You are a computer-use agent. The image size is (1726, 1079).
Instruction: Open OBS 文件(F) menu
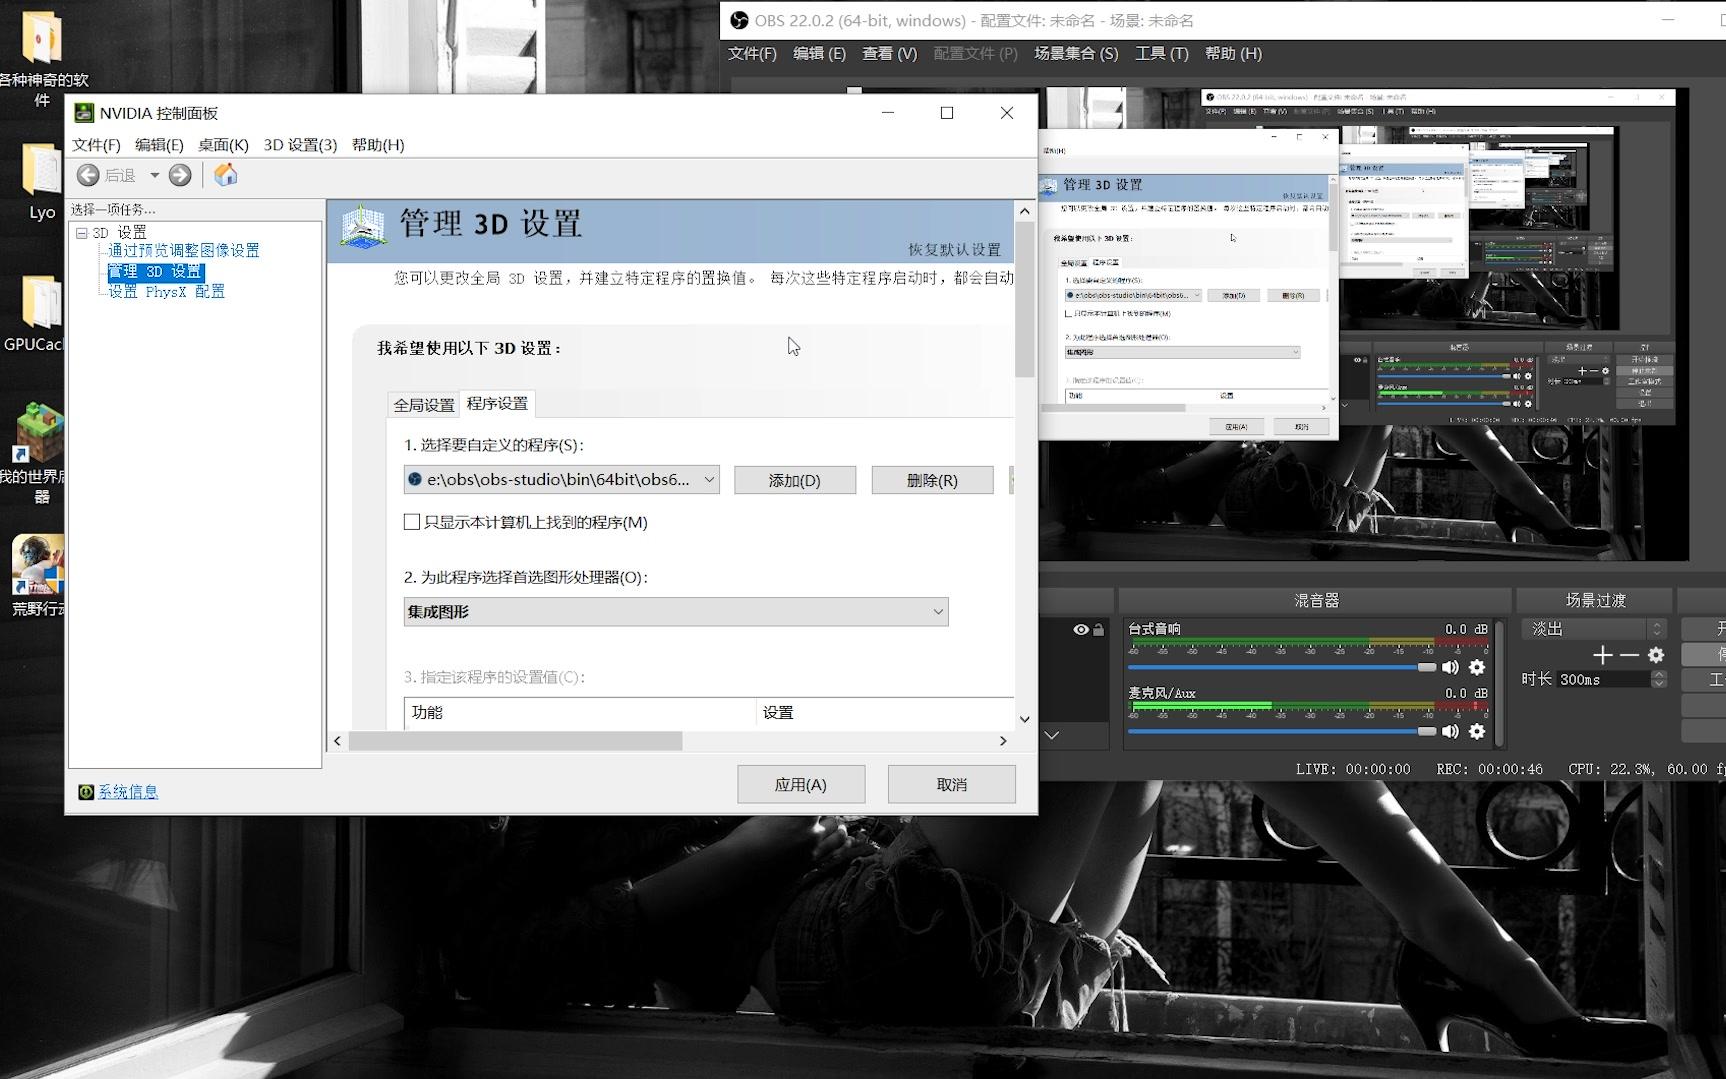(752, 54)
